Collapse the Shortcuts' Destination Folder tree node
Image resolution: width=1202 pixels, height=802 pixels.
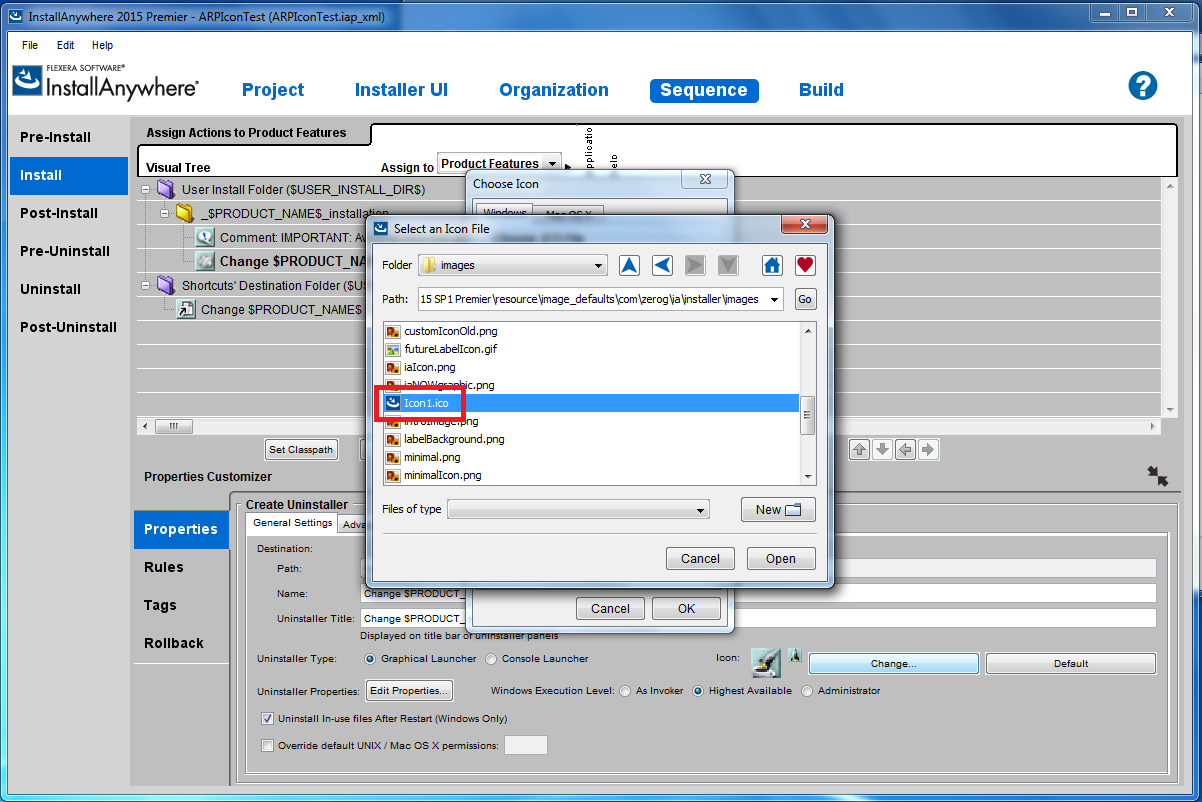[146, 285]
